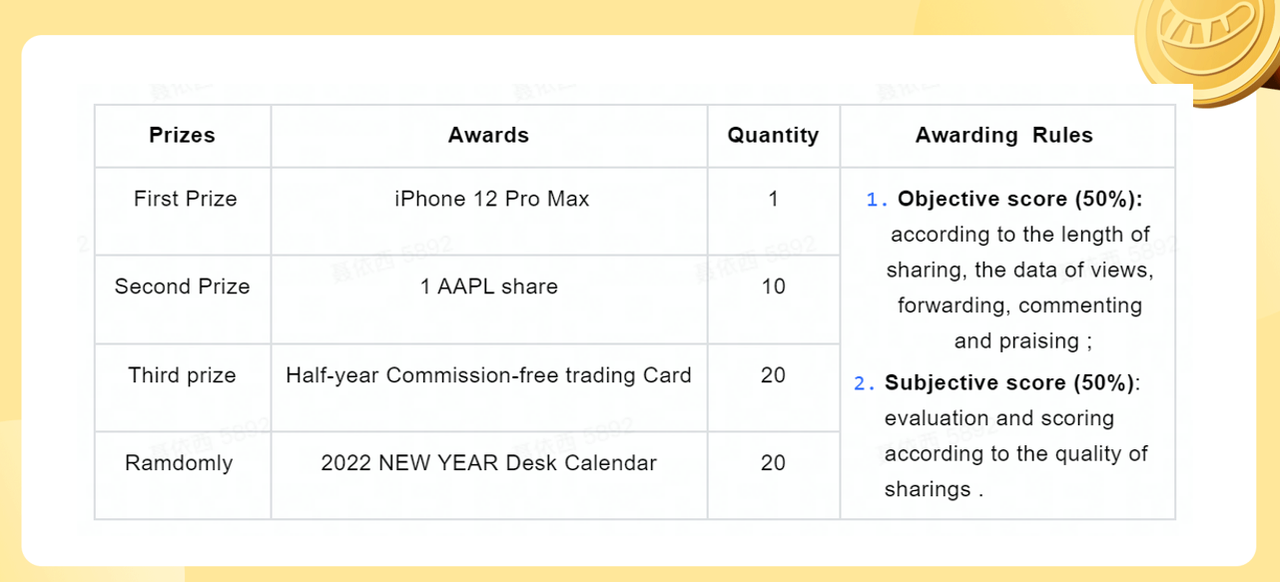Viewport: 1280px width, 582px height.
Task: Select Half-year Commission-free trading Card text
Action: coord(489,376)
